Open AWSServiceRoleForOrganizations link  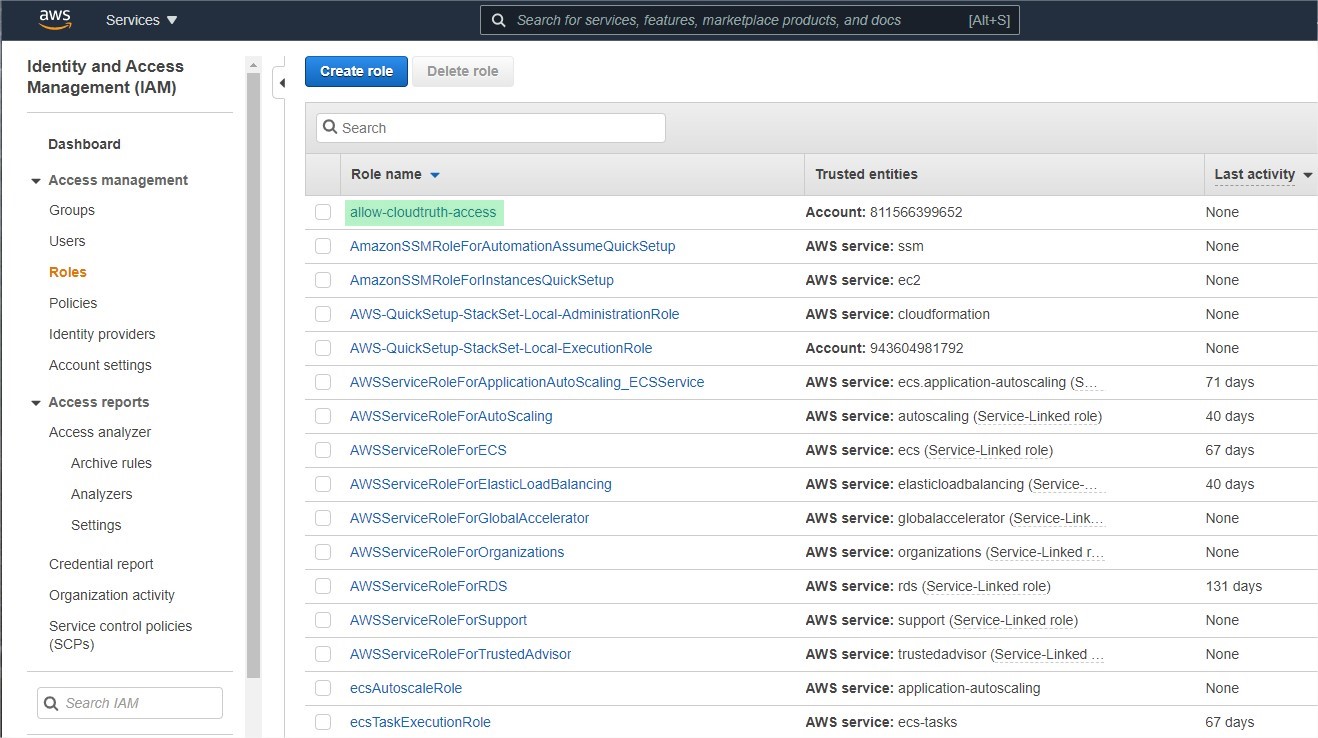click(457, 552)
